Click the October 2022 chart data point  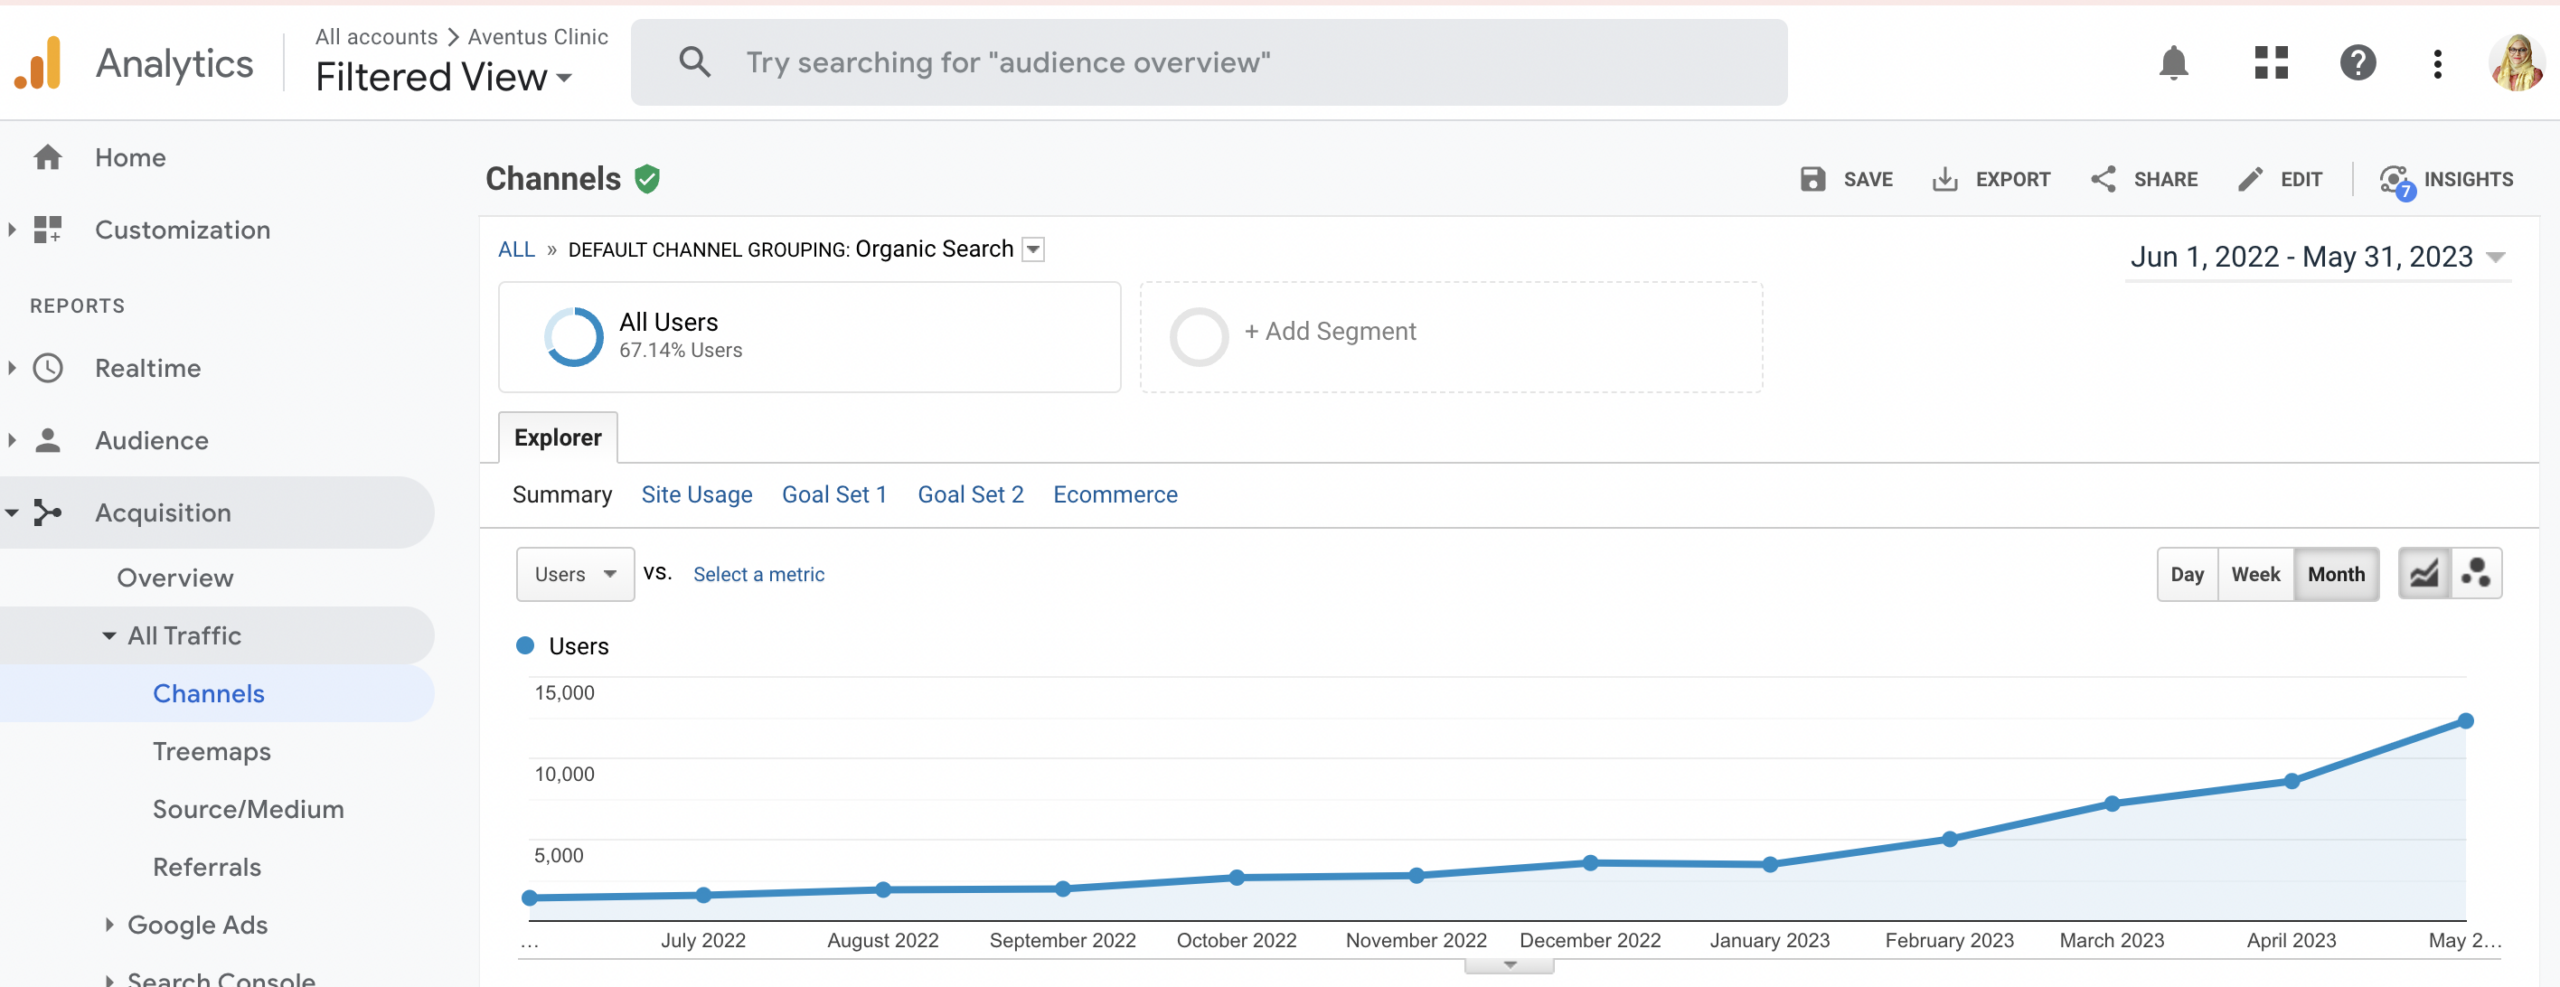coord(1237,877)
